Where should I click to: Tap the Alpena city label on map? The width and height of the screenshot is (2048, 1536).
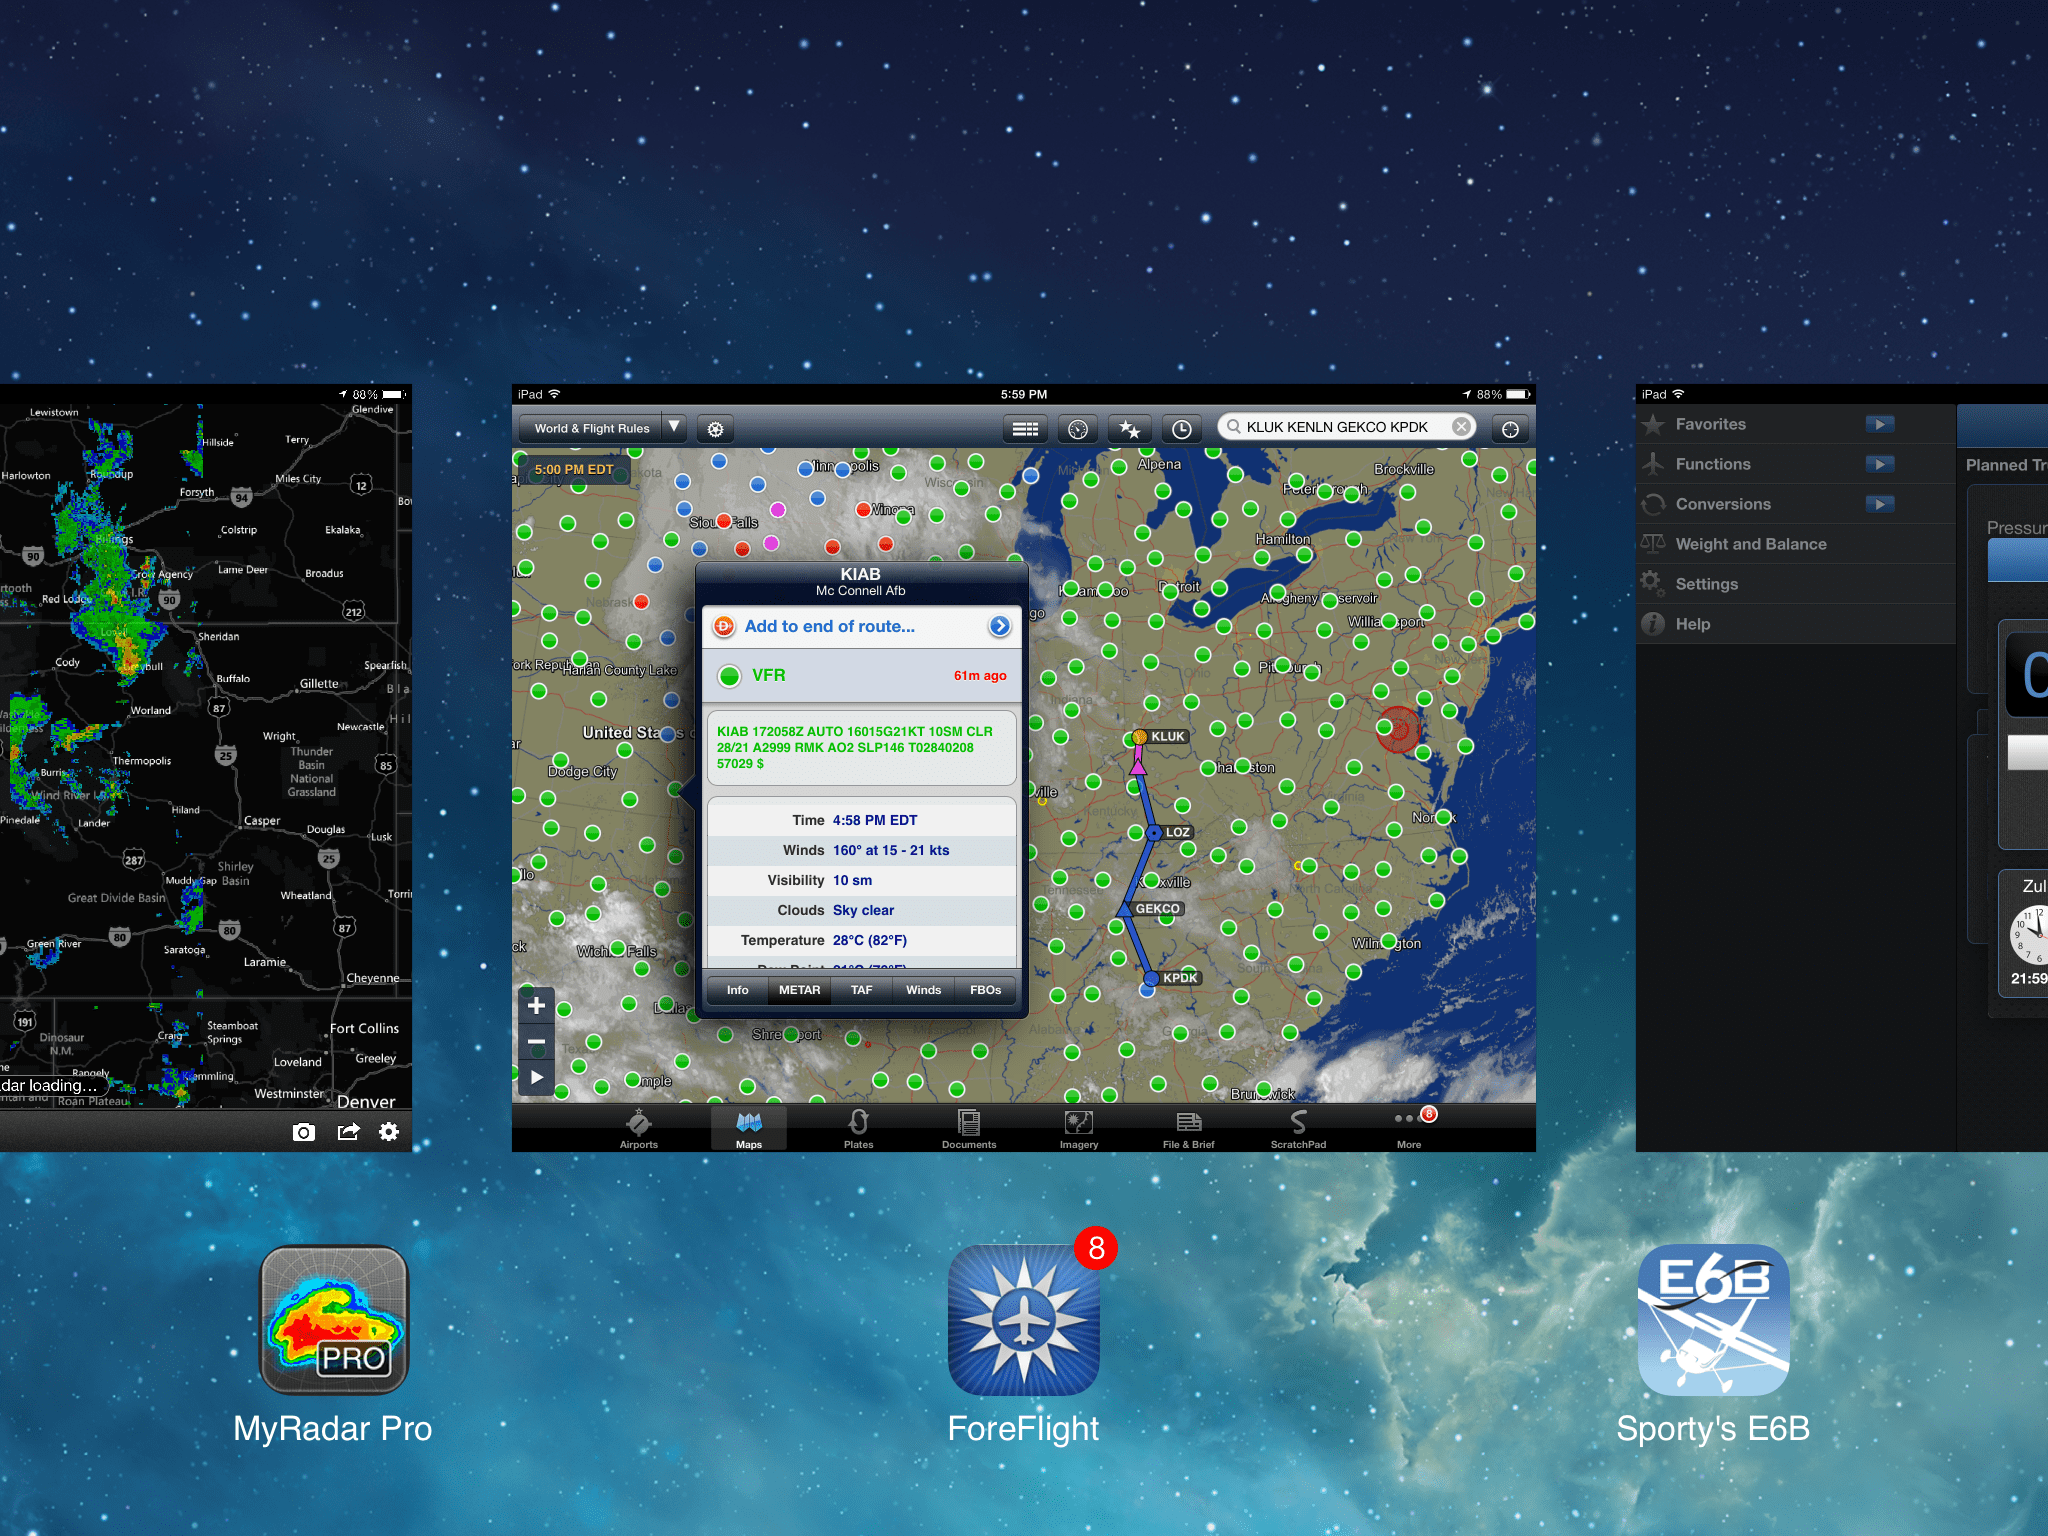point(1159,464)
